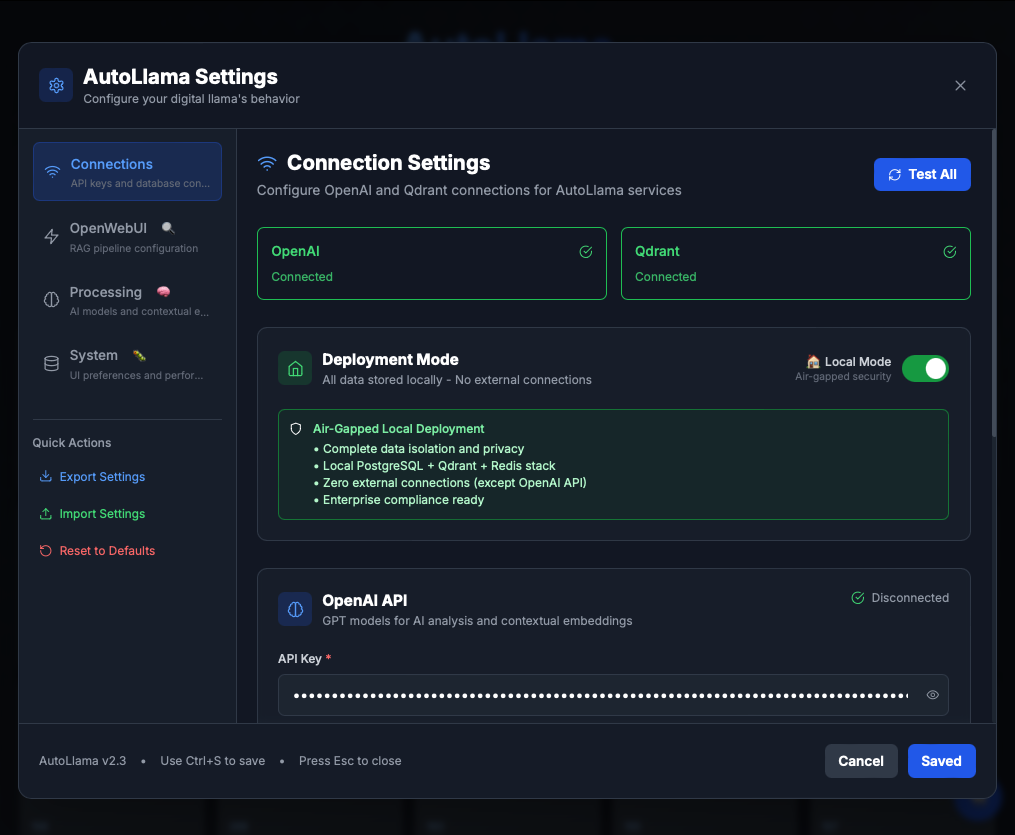Toggle the Local Mode switch off

tap(925, 368)
